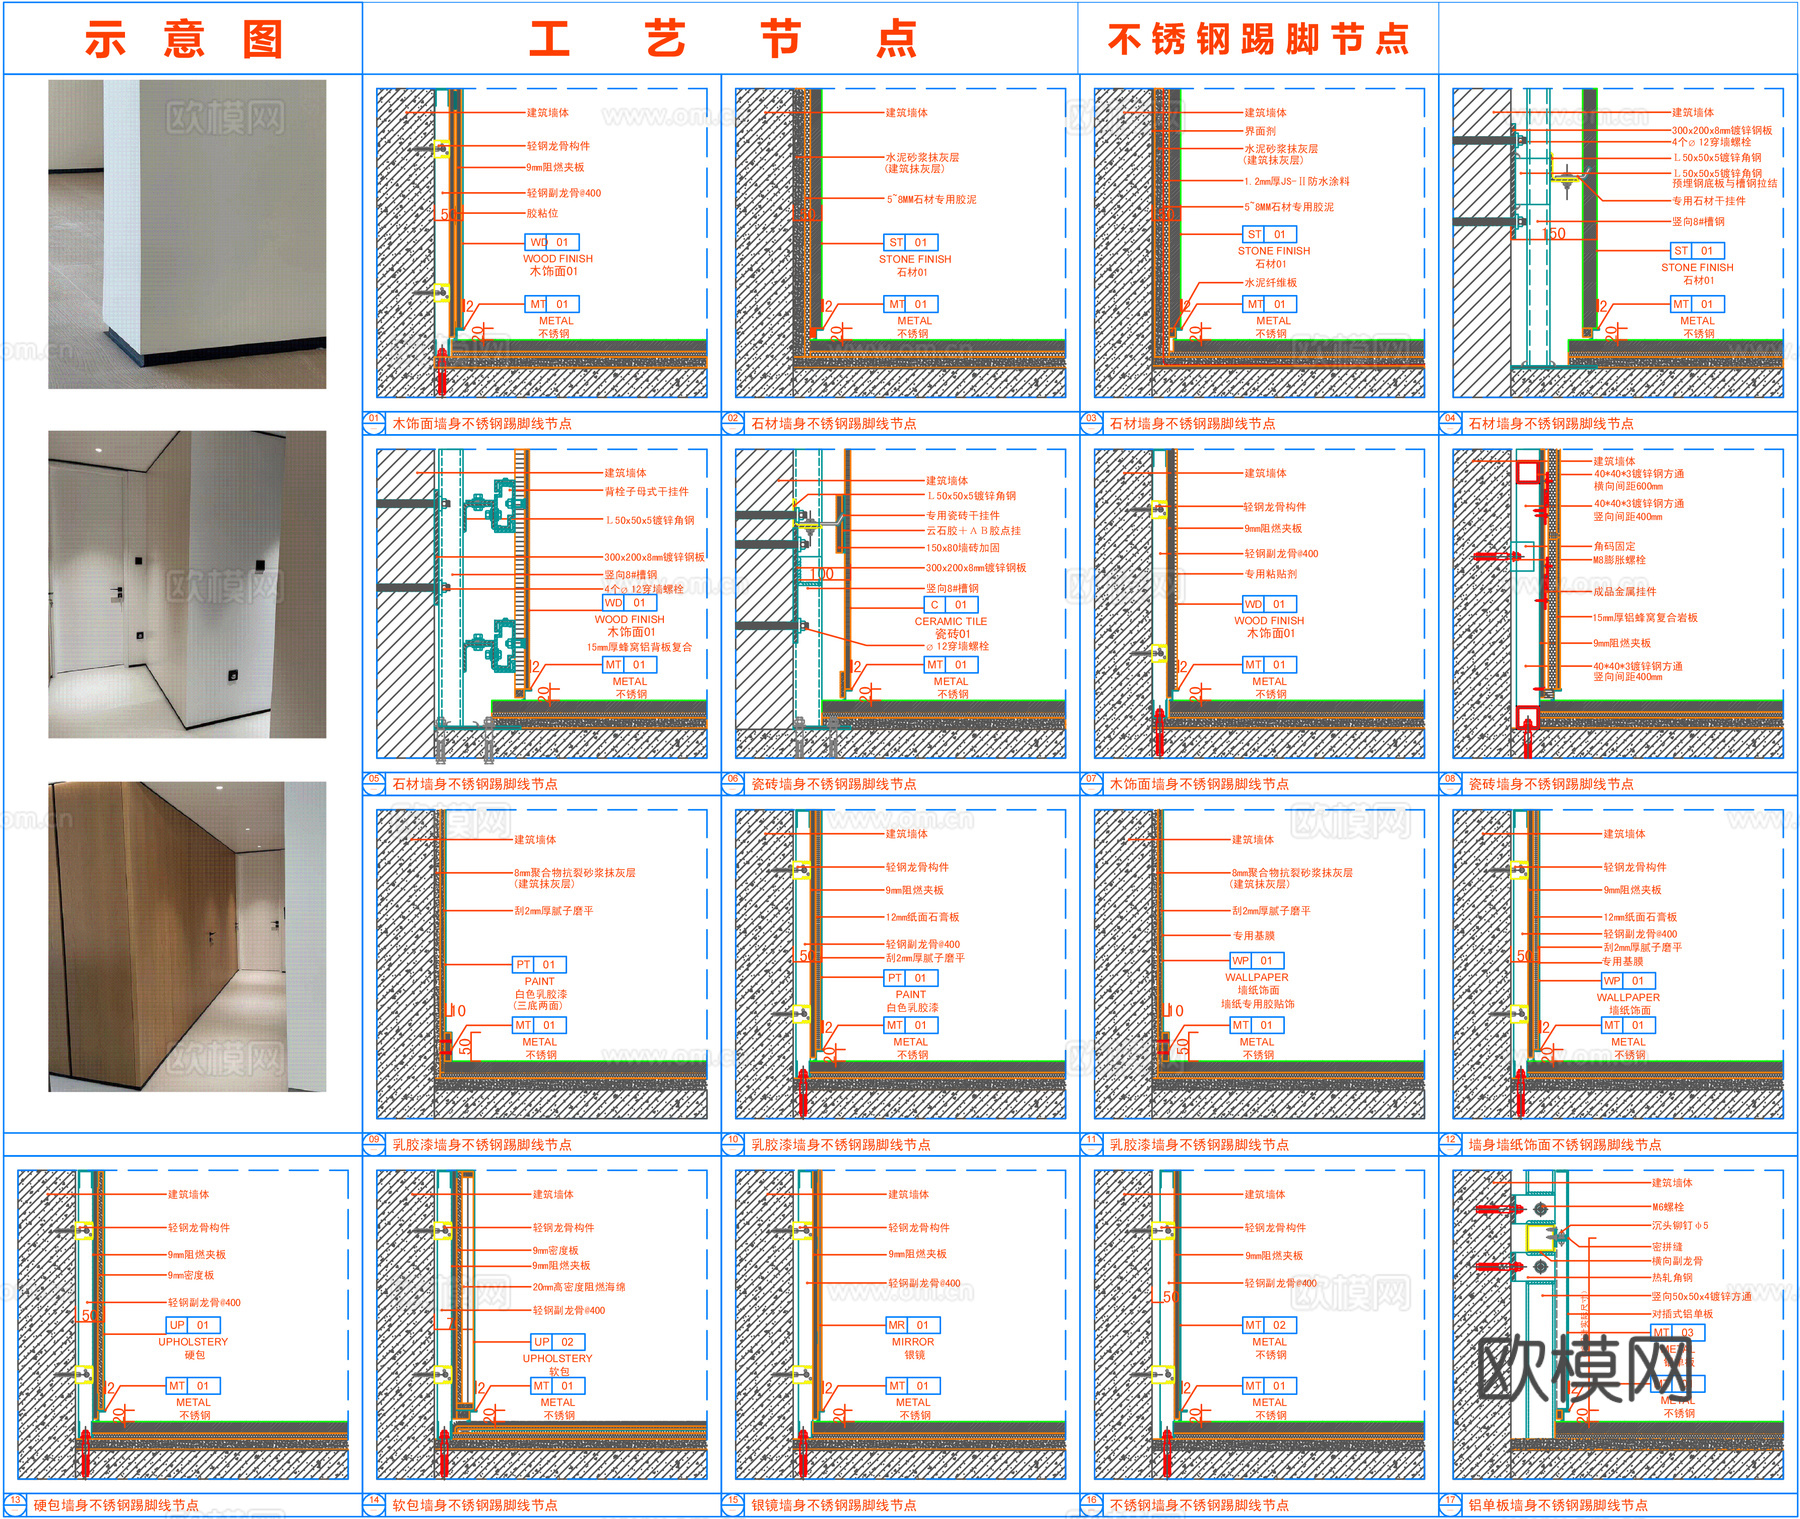Click annotation M6螺栓
This screenshot has height=1519, width=1800.
(x=1668, y=1207)
